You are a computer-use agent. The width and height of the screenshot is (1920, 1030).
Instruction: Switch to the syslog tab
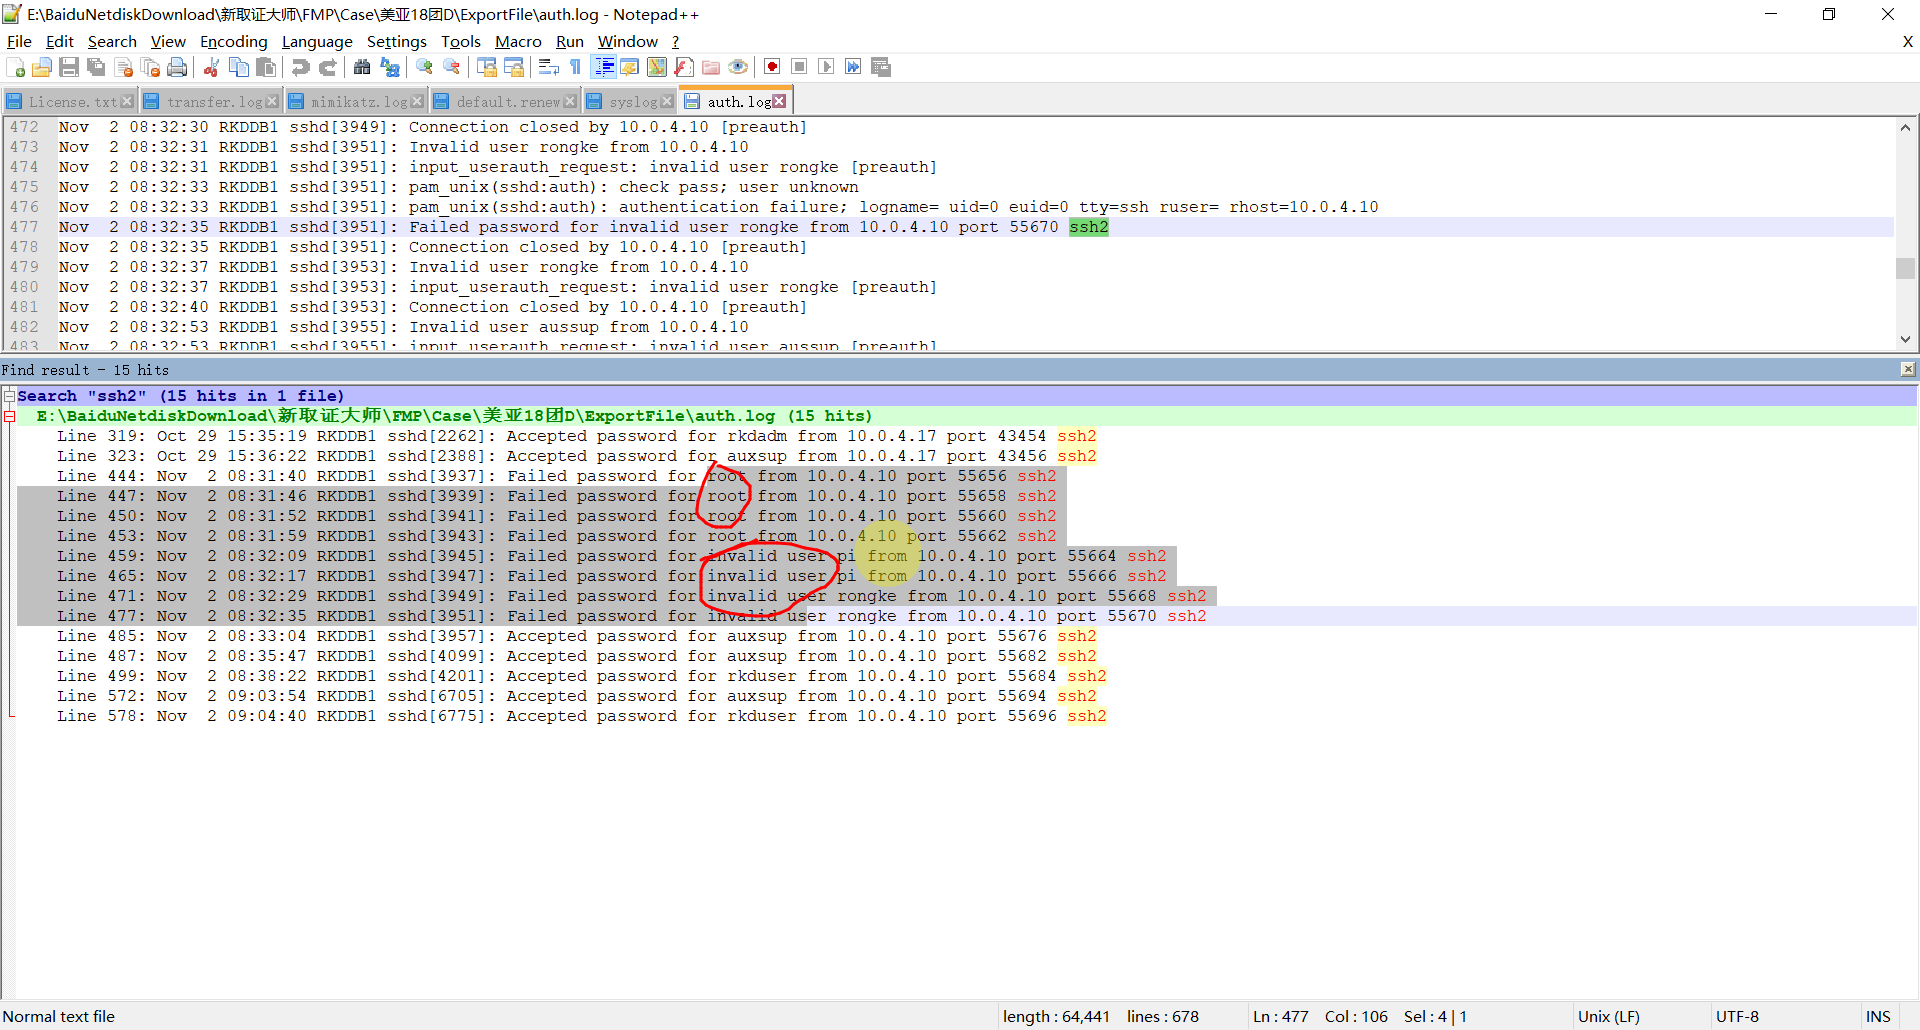click(630, 102)
